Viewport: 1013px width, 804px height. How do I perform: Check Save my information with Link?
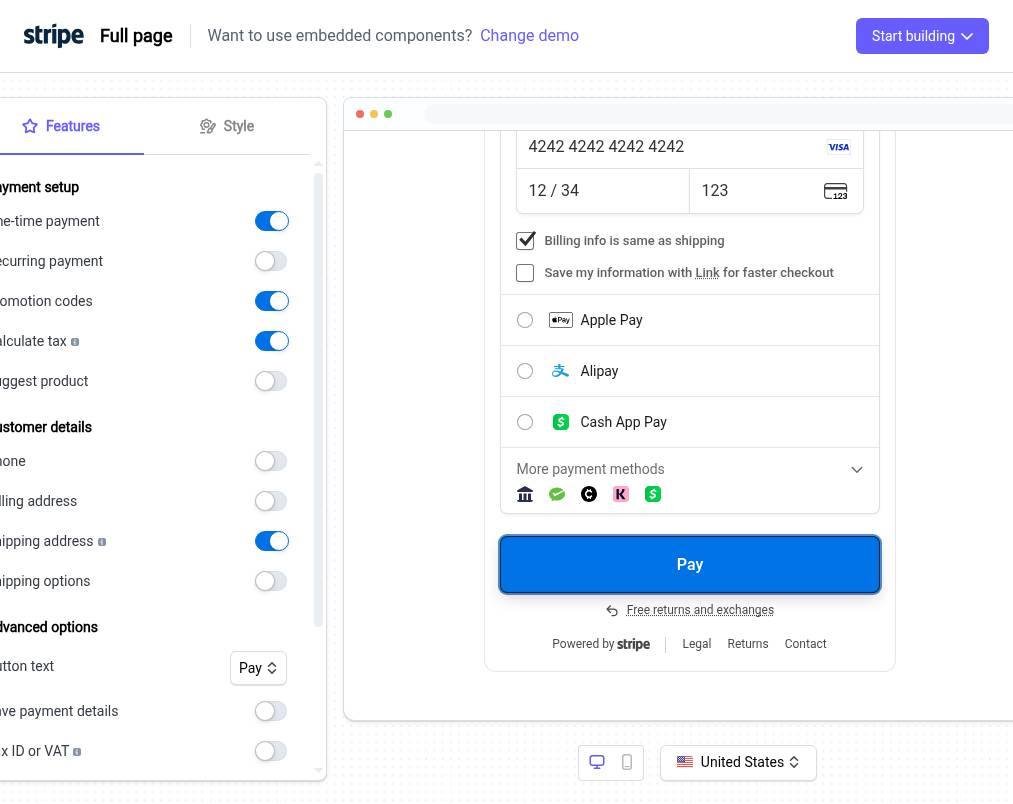point(525,273)
